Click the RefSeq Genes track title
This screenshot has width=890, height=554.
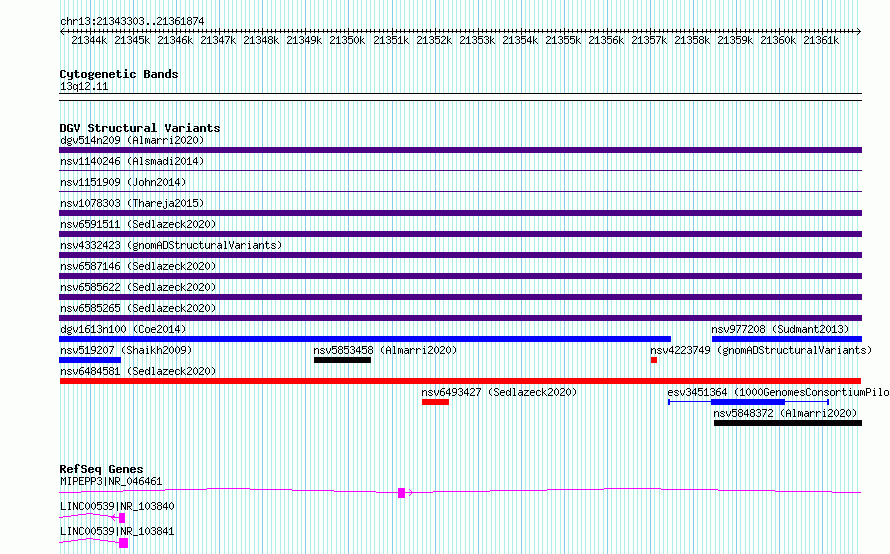point(101,469)
